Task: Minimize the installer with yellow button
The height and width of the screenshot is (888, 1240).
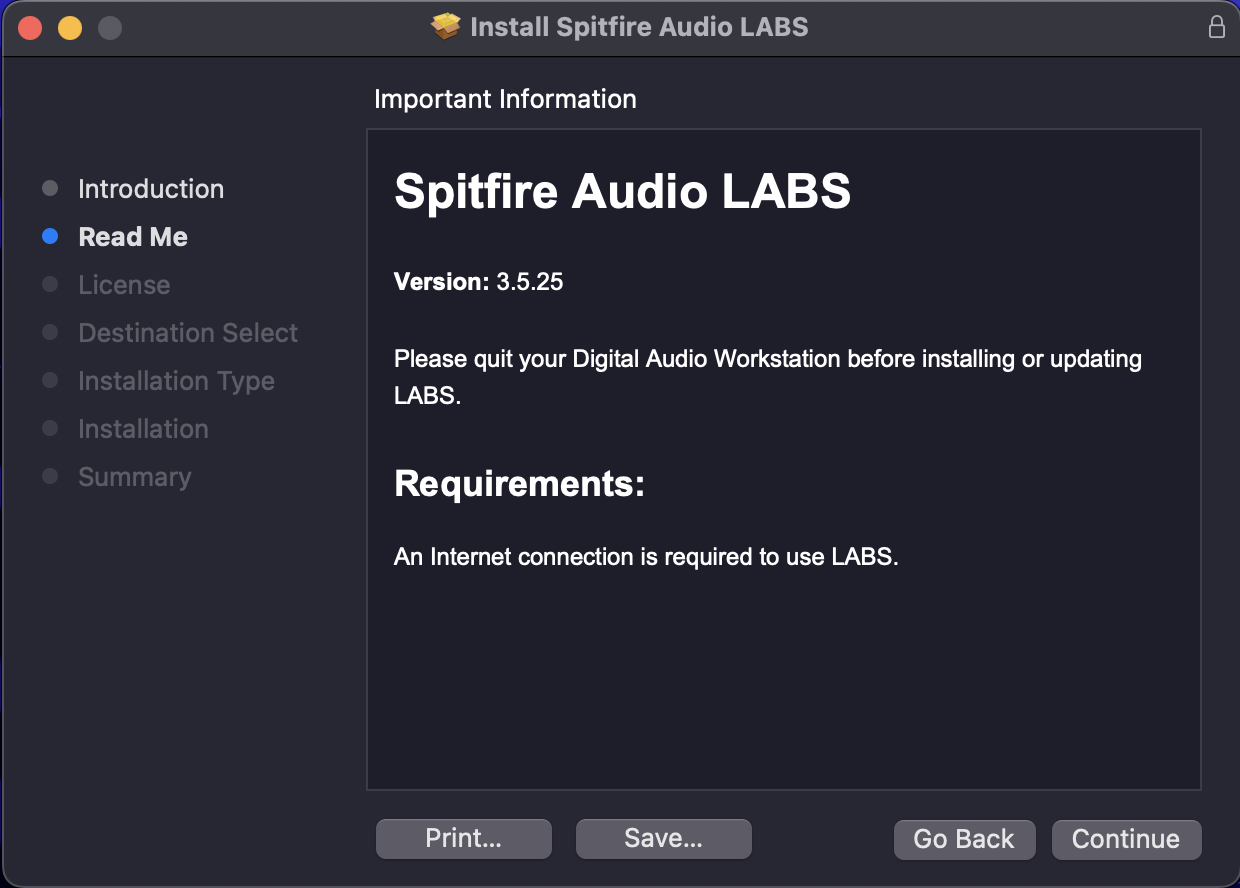Action: point(70,28)
